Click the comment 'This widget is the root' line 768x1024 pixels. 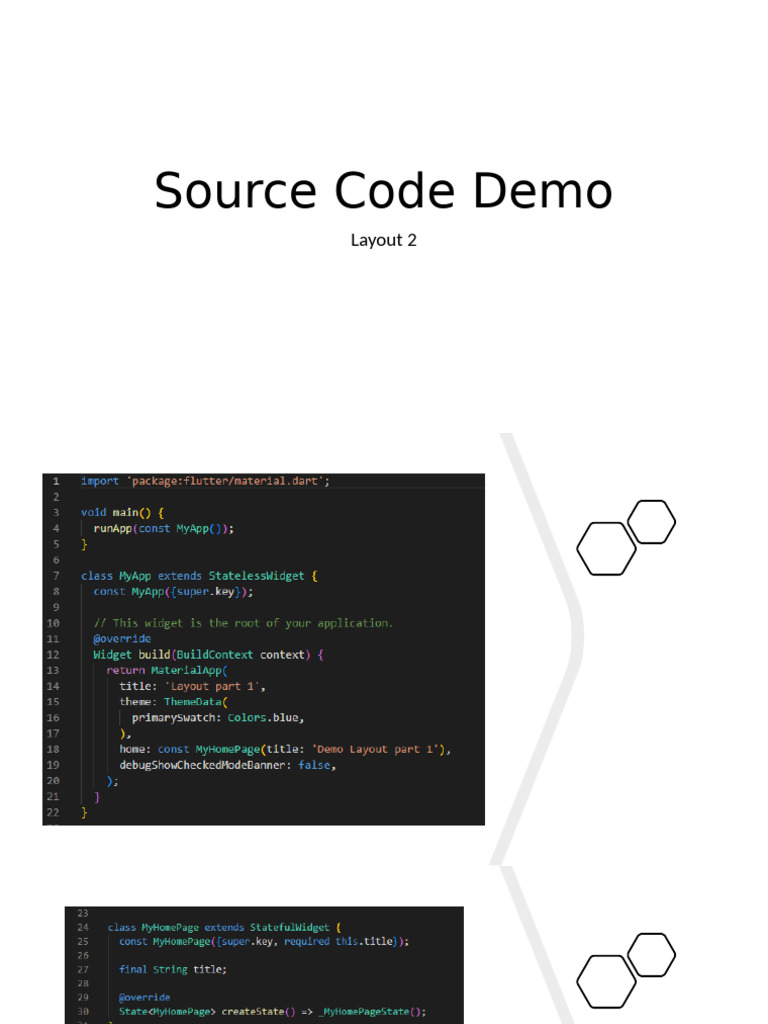(x=243, y=623)
